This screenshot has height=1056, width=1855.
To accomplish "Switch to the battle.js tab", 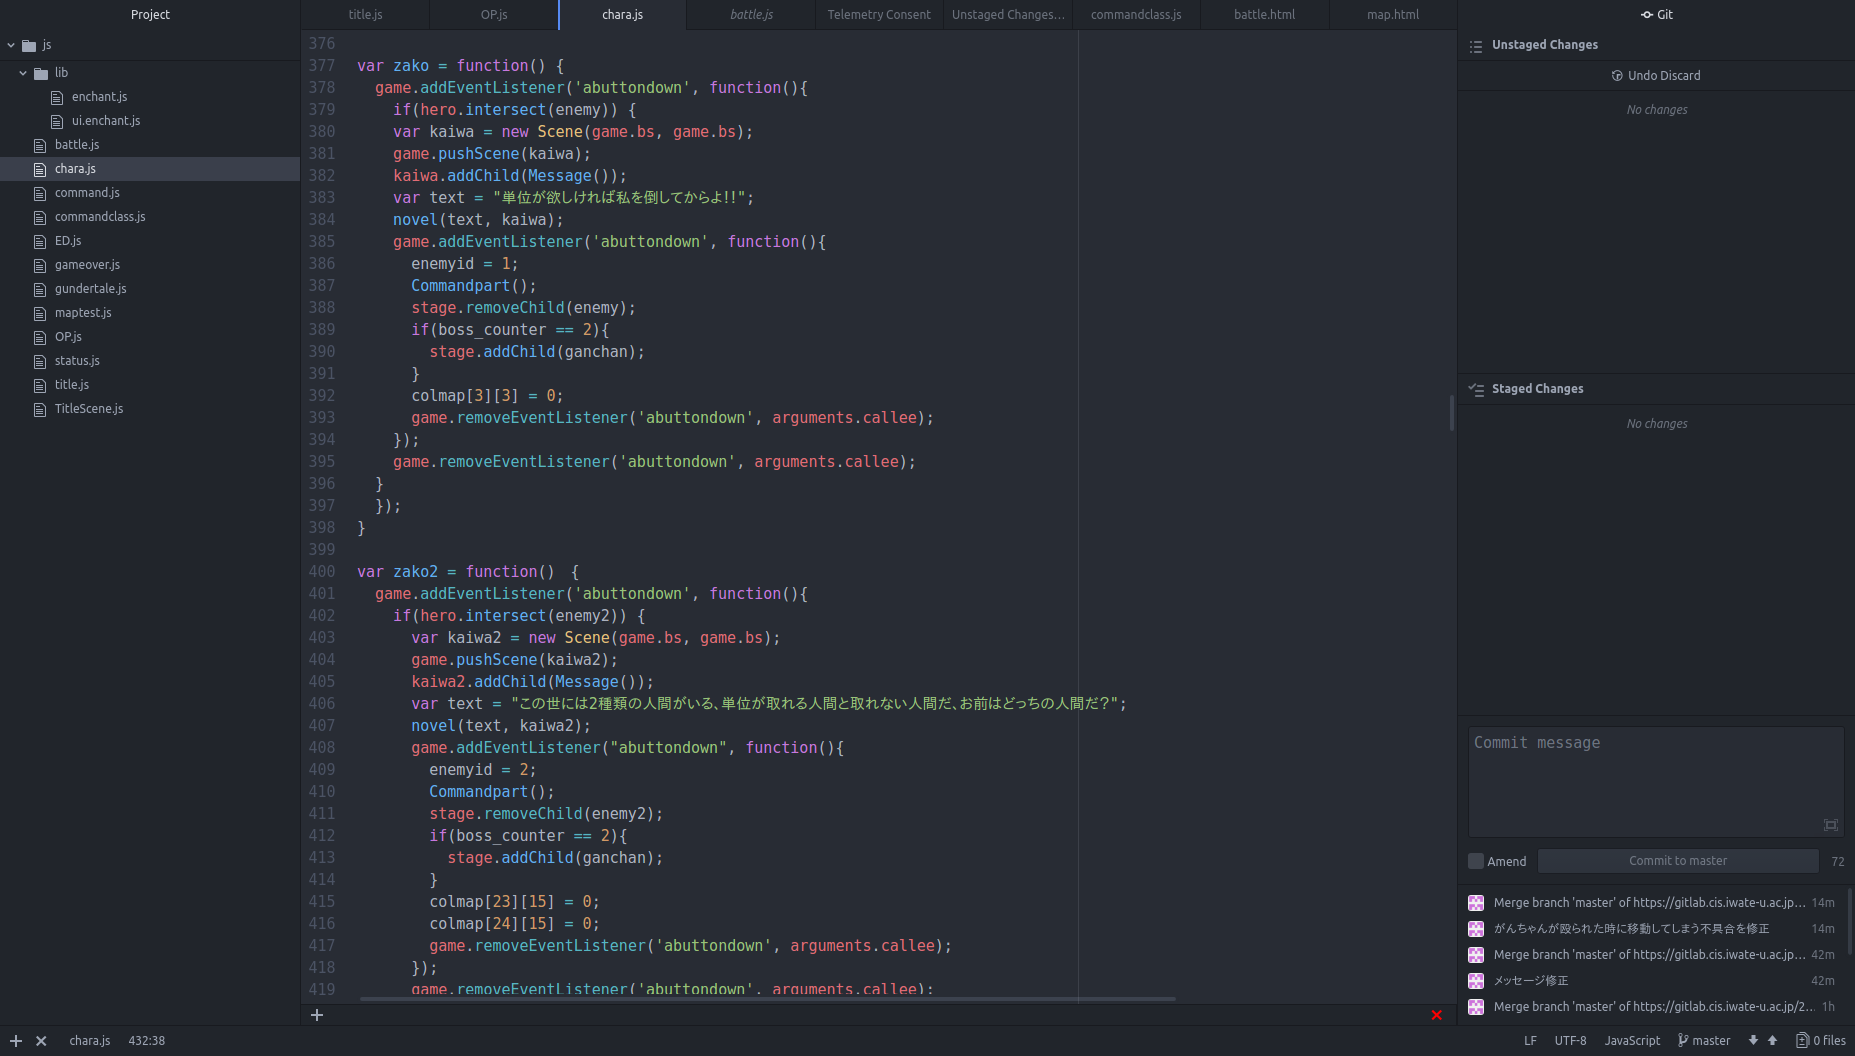I will 751,15.
